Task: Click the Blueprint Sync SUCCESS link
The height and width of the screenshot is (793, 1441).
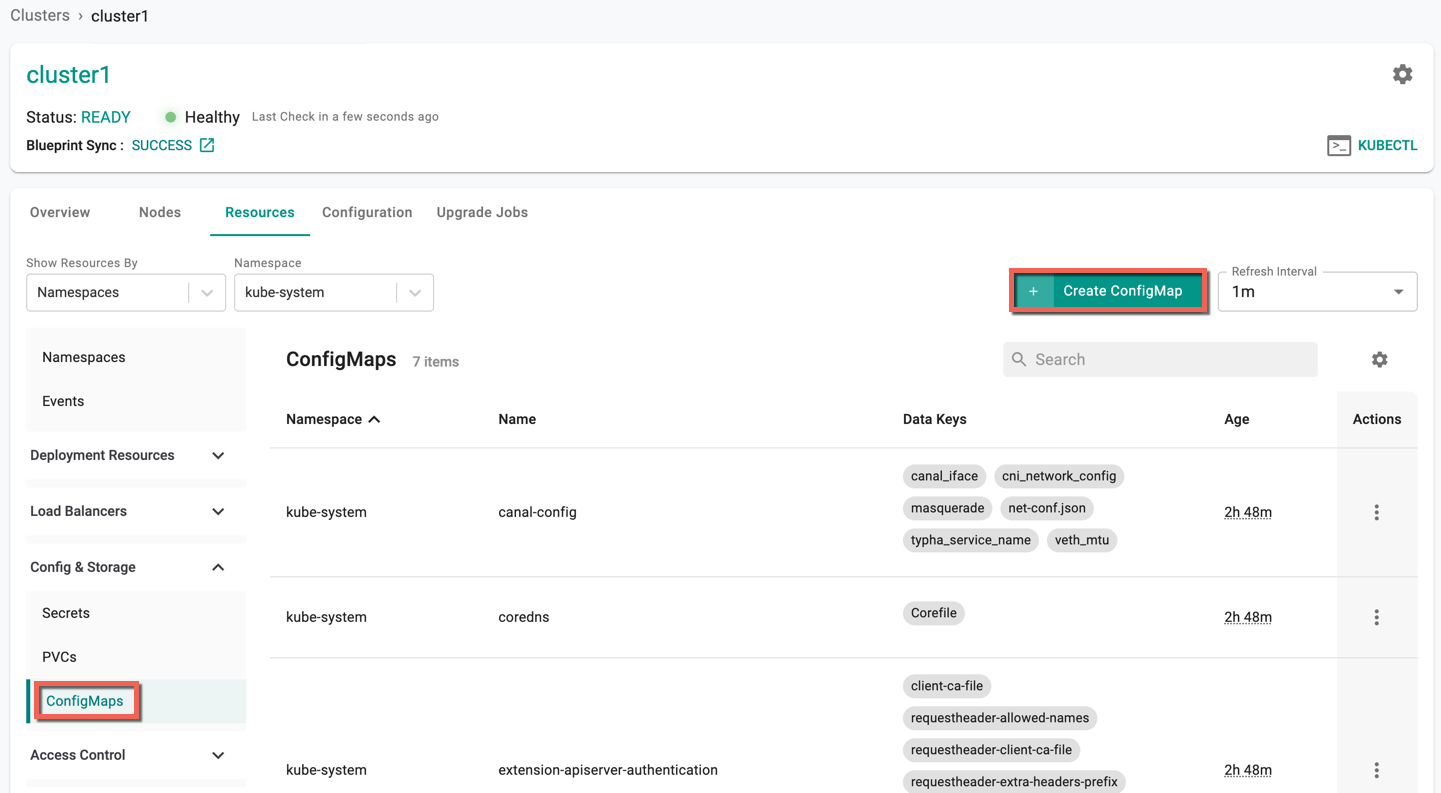Action: [x=162, y=145]
